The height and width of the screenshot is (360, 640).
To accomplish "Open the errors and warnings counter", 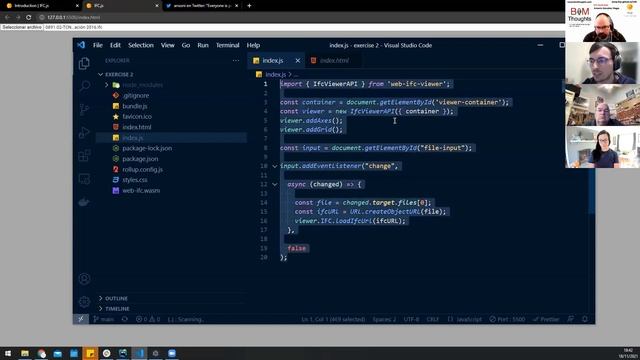I will (x=148, y=319).
